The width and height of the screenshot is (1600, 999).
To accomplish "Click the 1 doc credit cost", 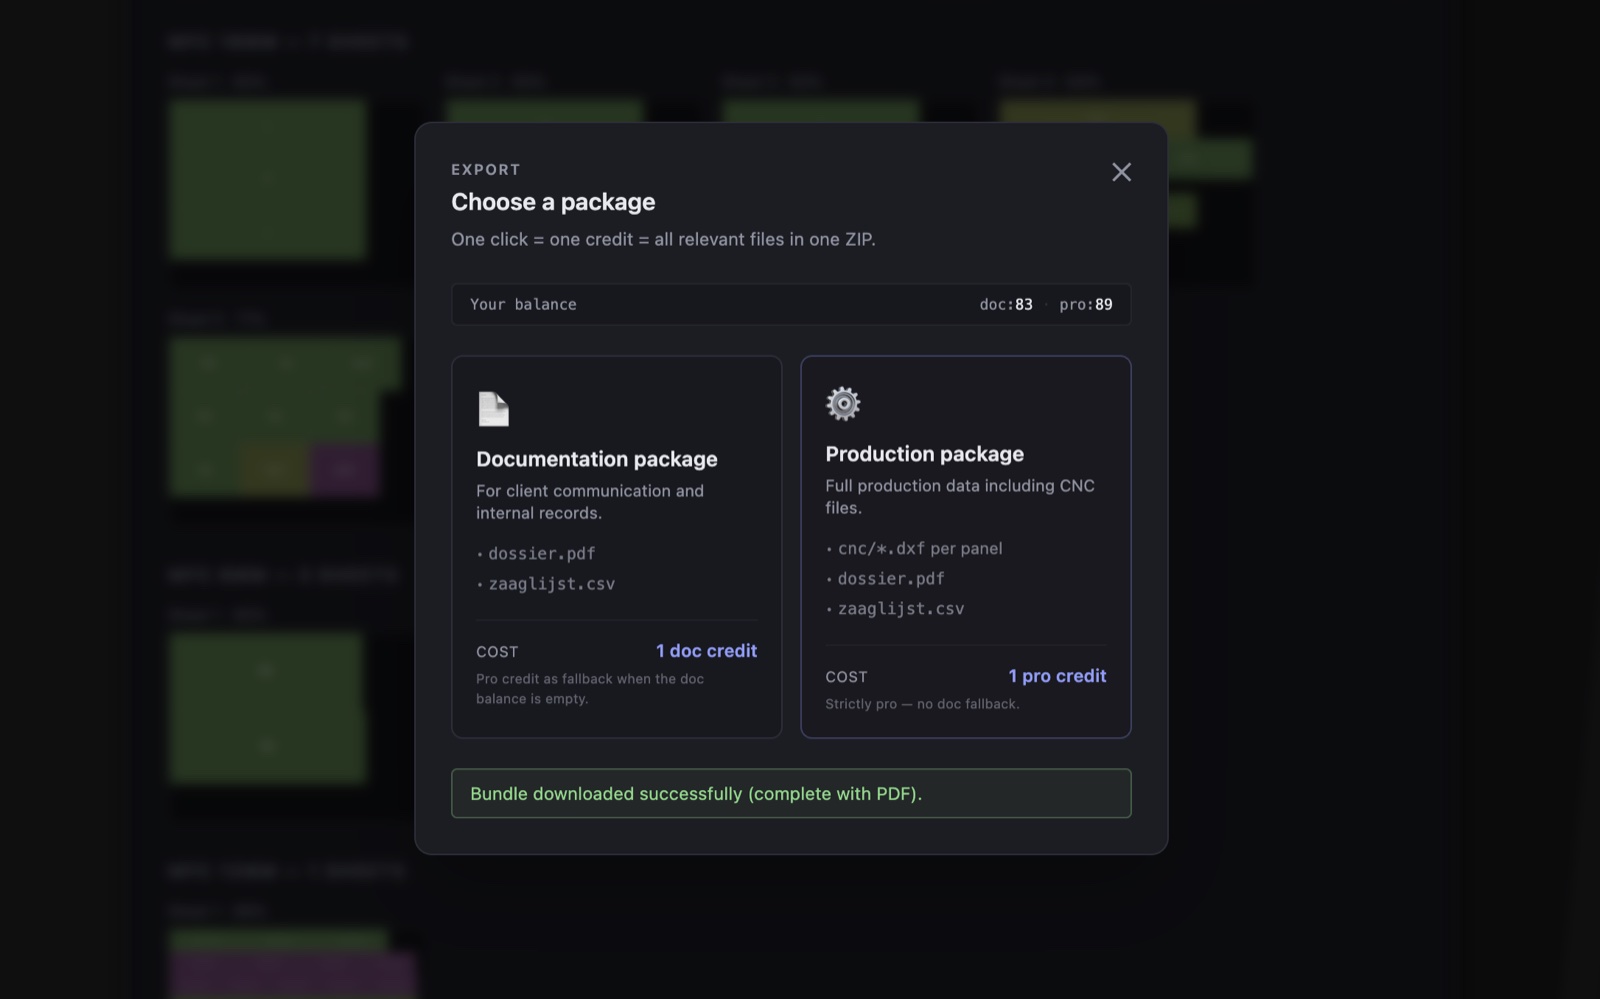I will coord(706,651).
